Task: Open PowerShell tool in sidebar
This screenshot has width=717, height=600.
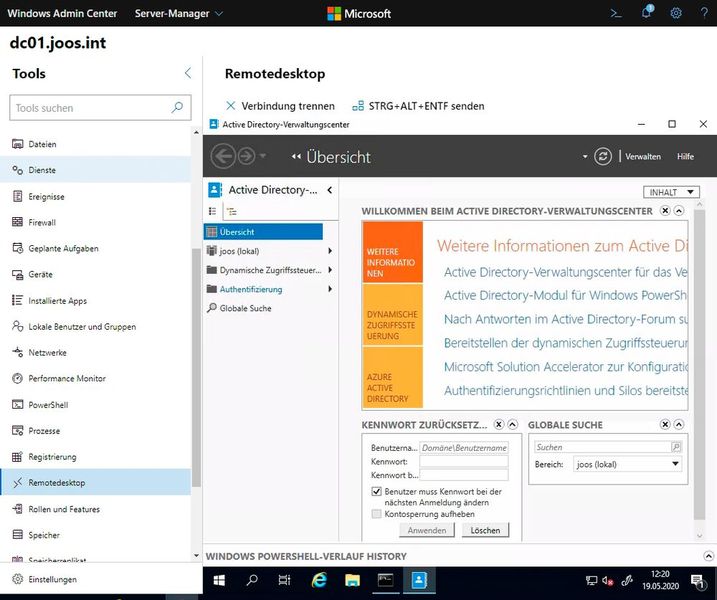Action: click(95, 405)
